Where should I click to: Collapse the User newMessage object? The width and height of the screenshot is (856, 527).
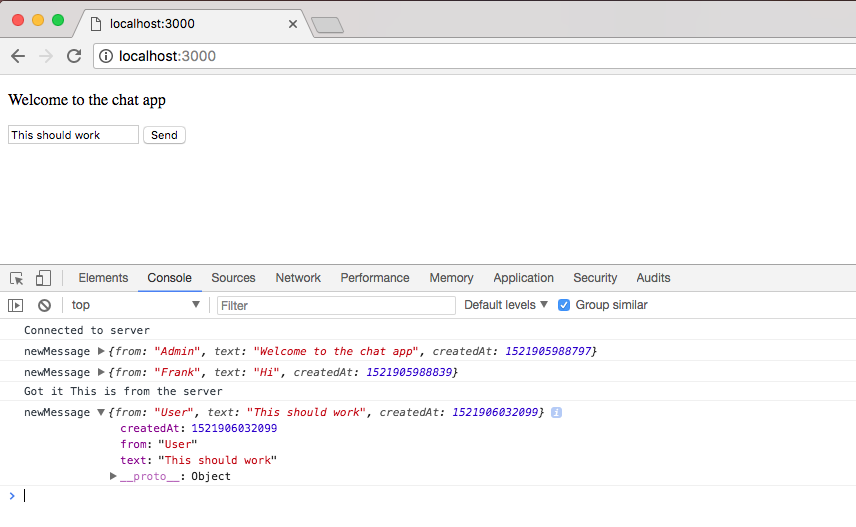[x=100, y=413]
